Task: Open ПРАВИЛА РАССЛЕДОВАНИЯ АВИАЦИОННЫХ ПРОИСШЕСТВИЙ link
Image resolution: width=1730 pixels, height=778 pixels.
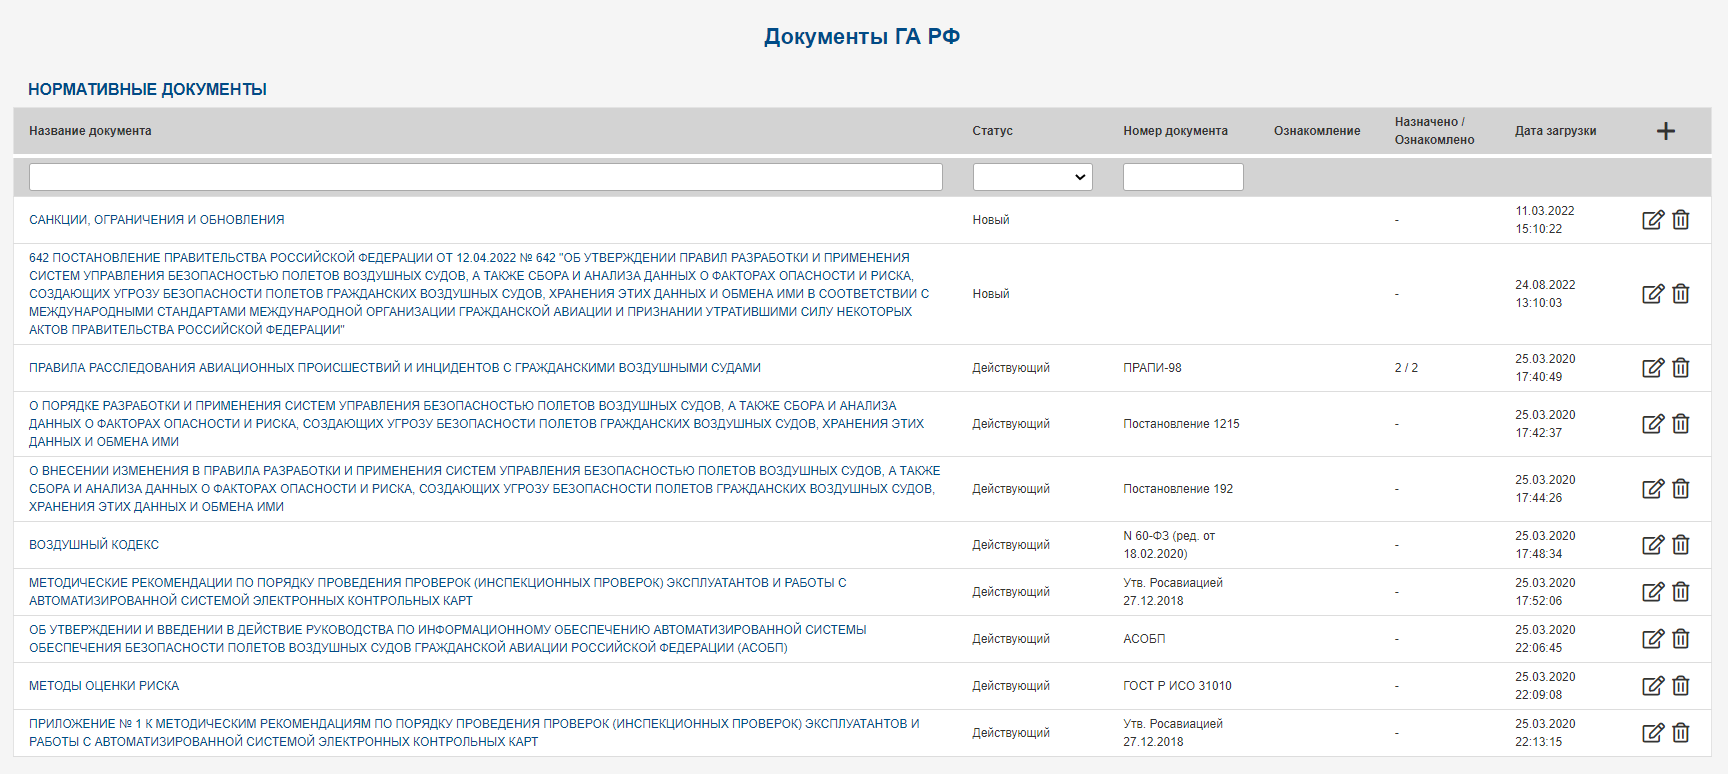Action: click(x=395, y=368)
